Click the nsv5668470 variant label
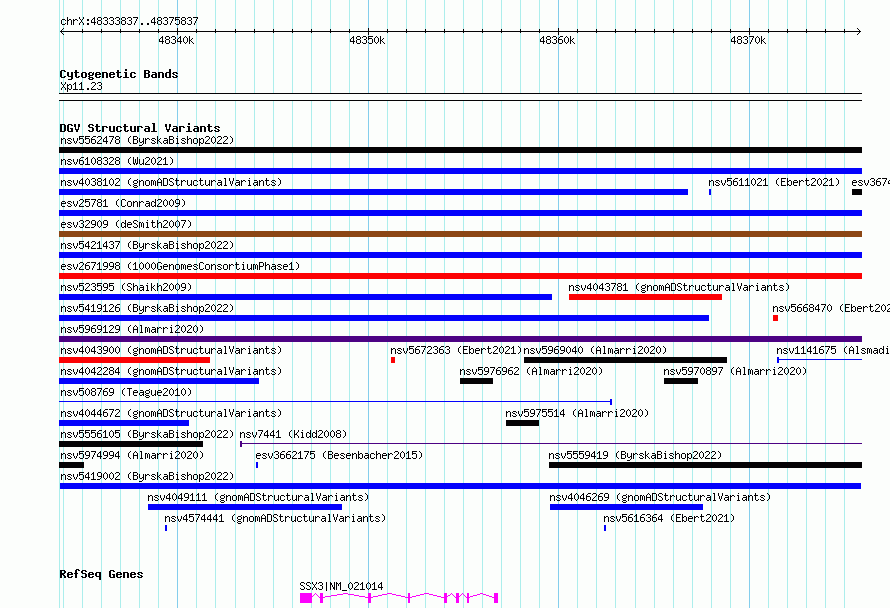 [x=831, y=308]
